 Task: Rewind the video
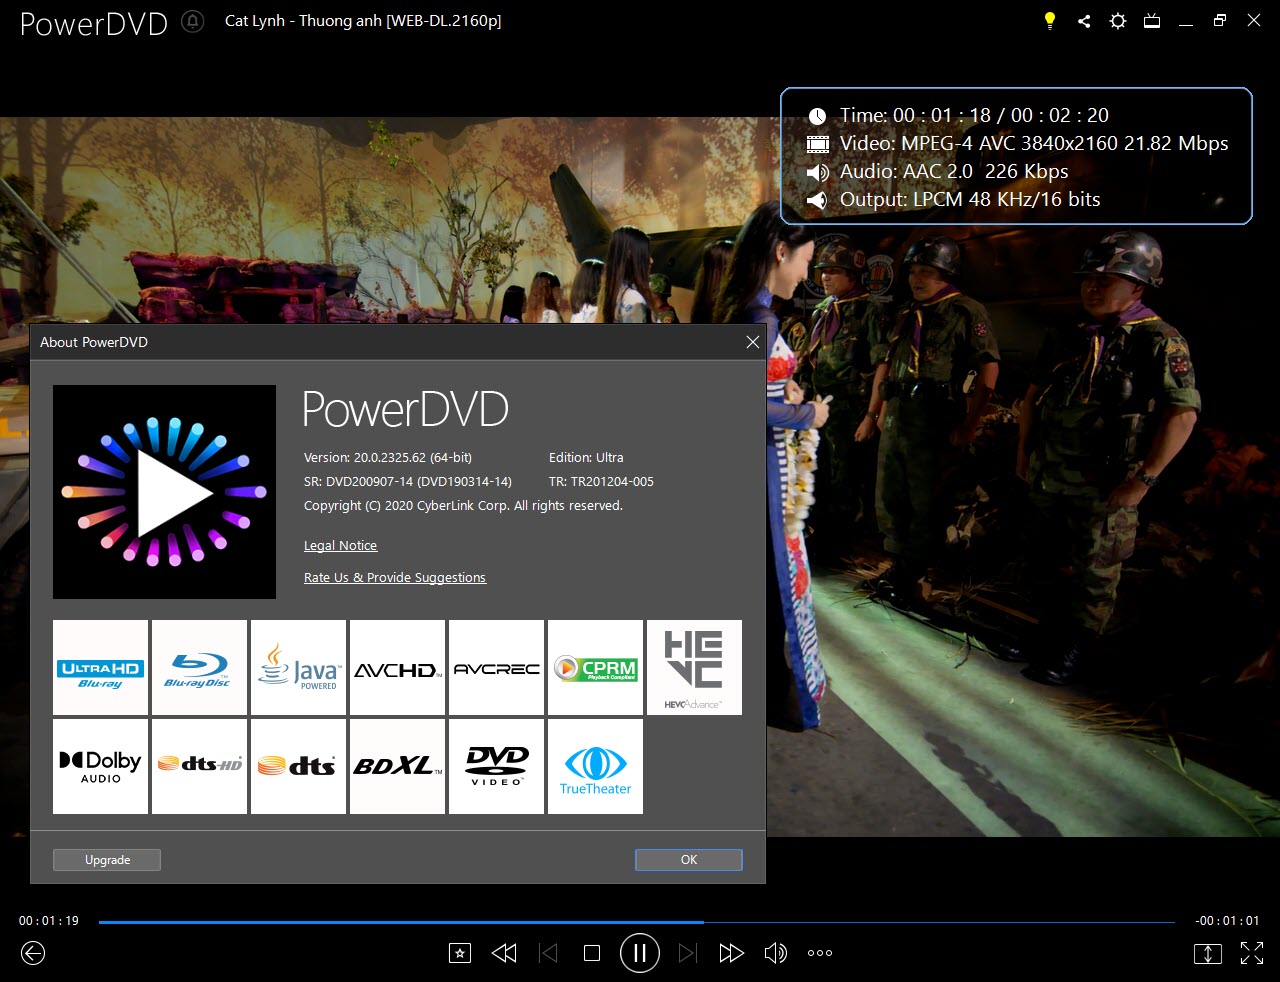[504, 953]
